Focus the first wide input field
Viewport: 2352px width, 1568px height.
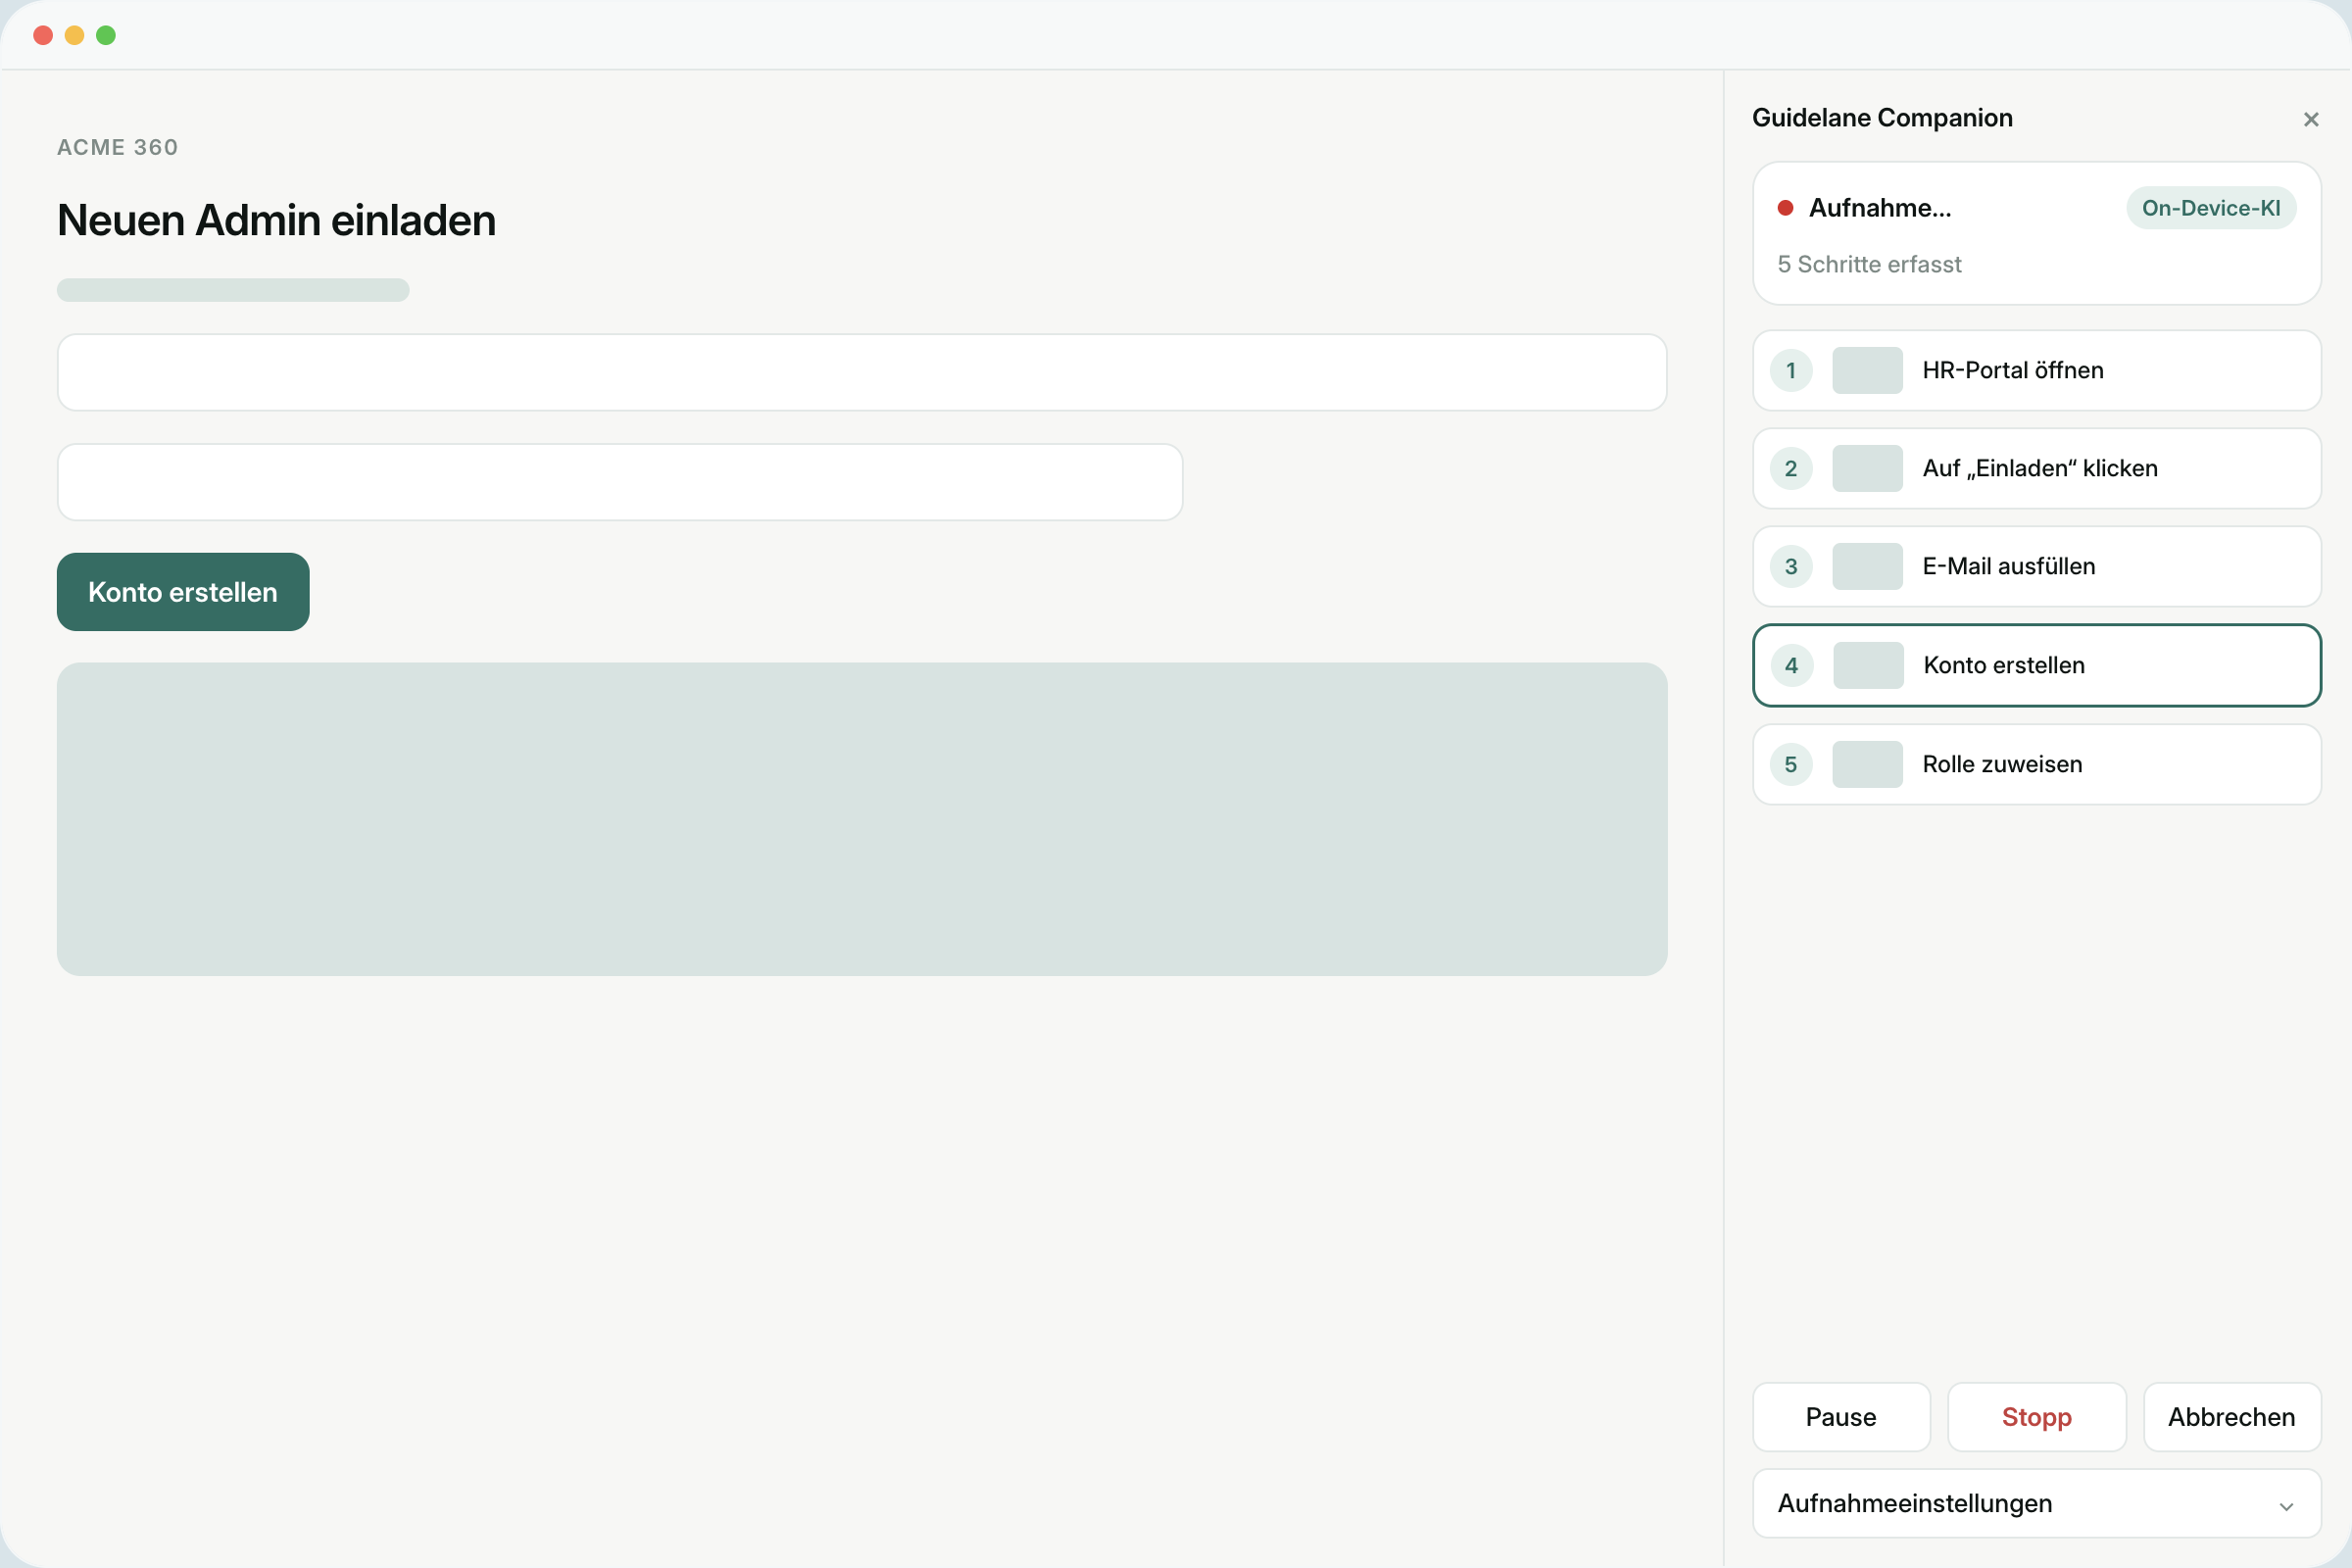coord(862,372)
